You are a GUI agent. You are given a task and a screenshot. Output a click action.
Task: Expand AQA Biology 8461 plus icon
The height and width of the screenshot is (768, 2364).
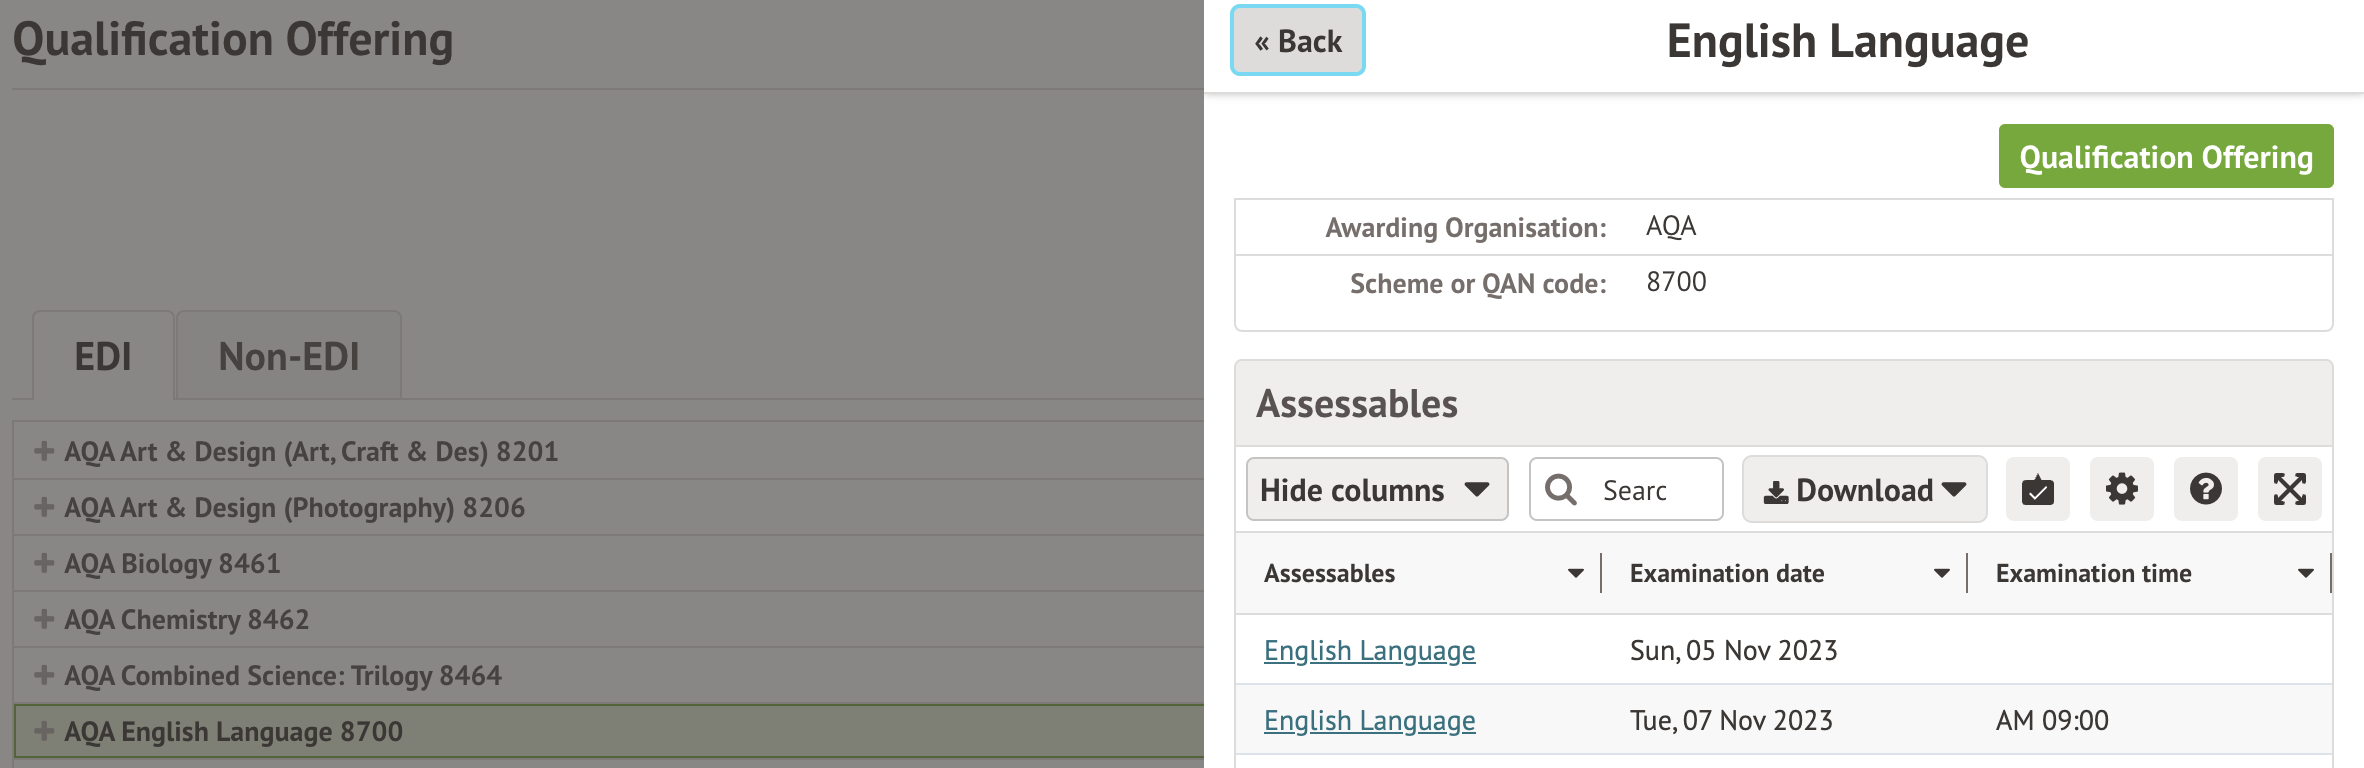[x=44, y=563]
